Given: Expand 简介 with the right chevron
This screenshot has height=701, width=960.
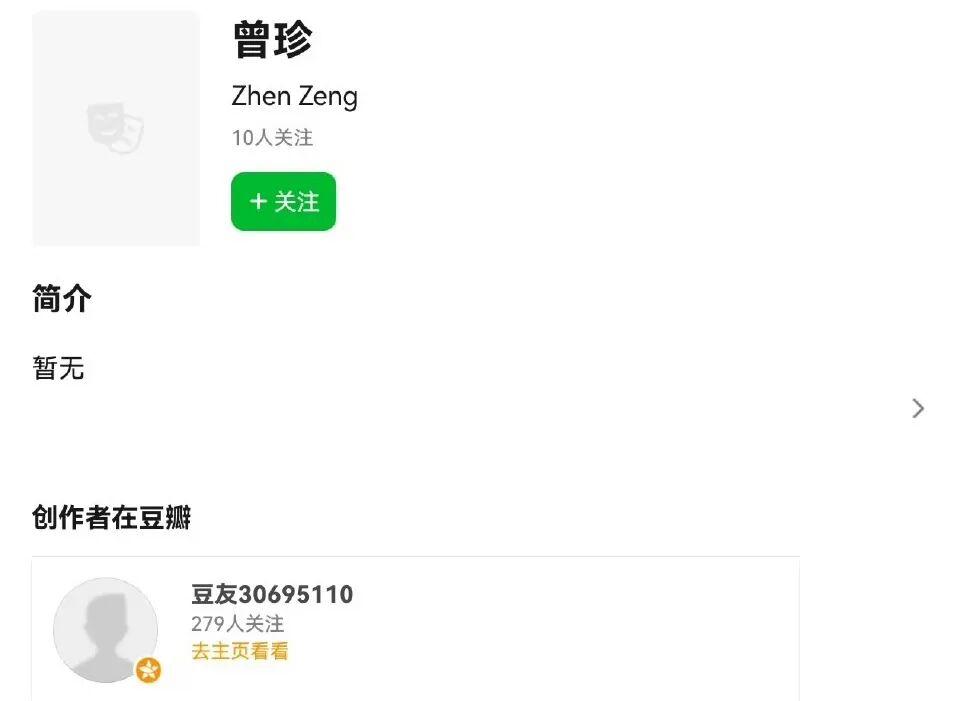Looking at the screenshot, I should [x=918, y=408].
